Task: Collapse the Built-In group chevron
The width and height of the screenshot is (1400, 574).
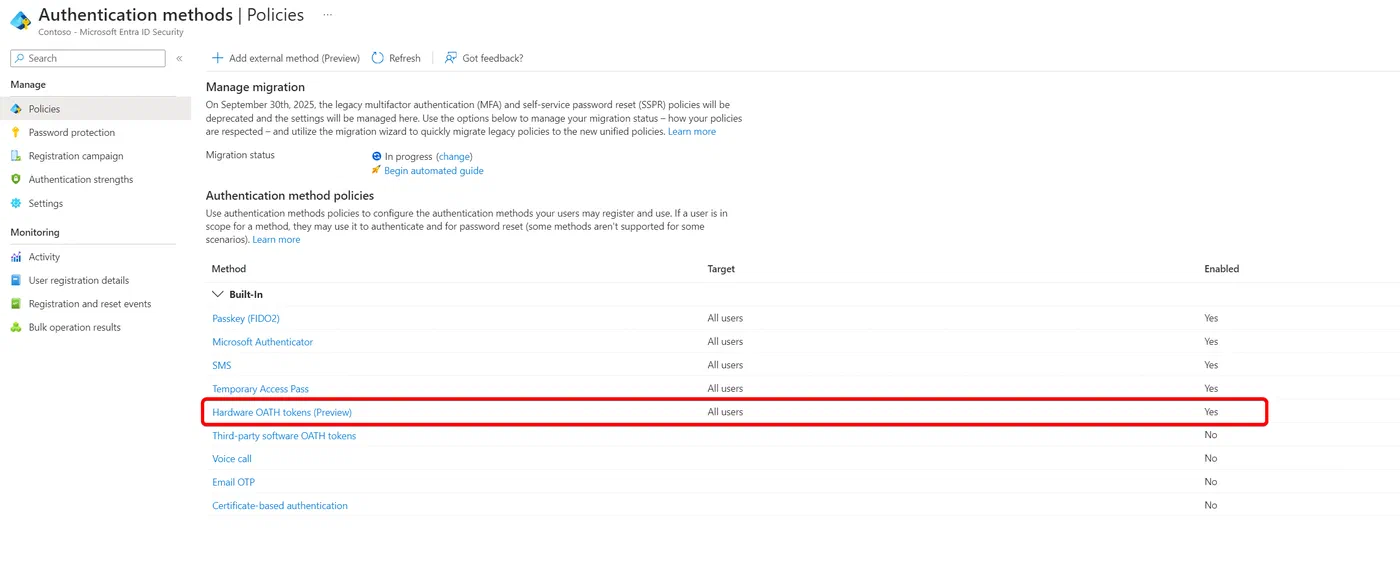Action: pos(217,295)
